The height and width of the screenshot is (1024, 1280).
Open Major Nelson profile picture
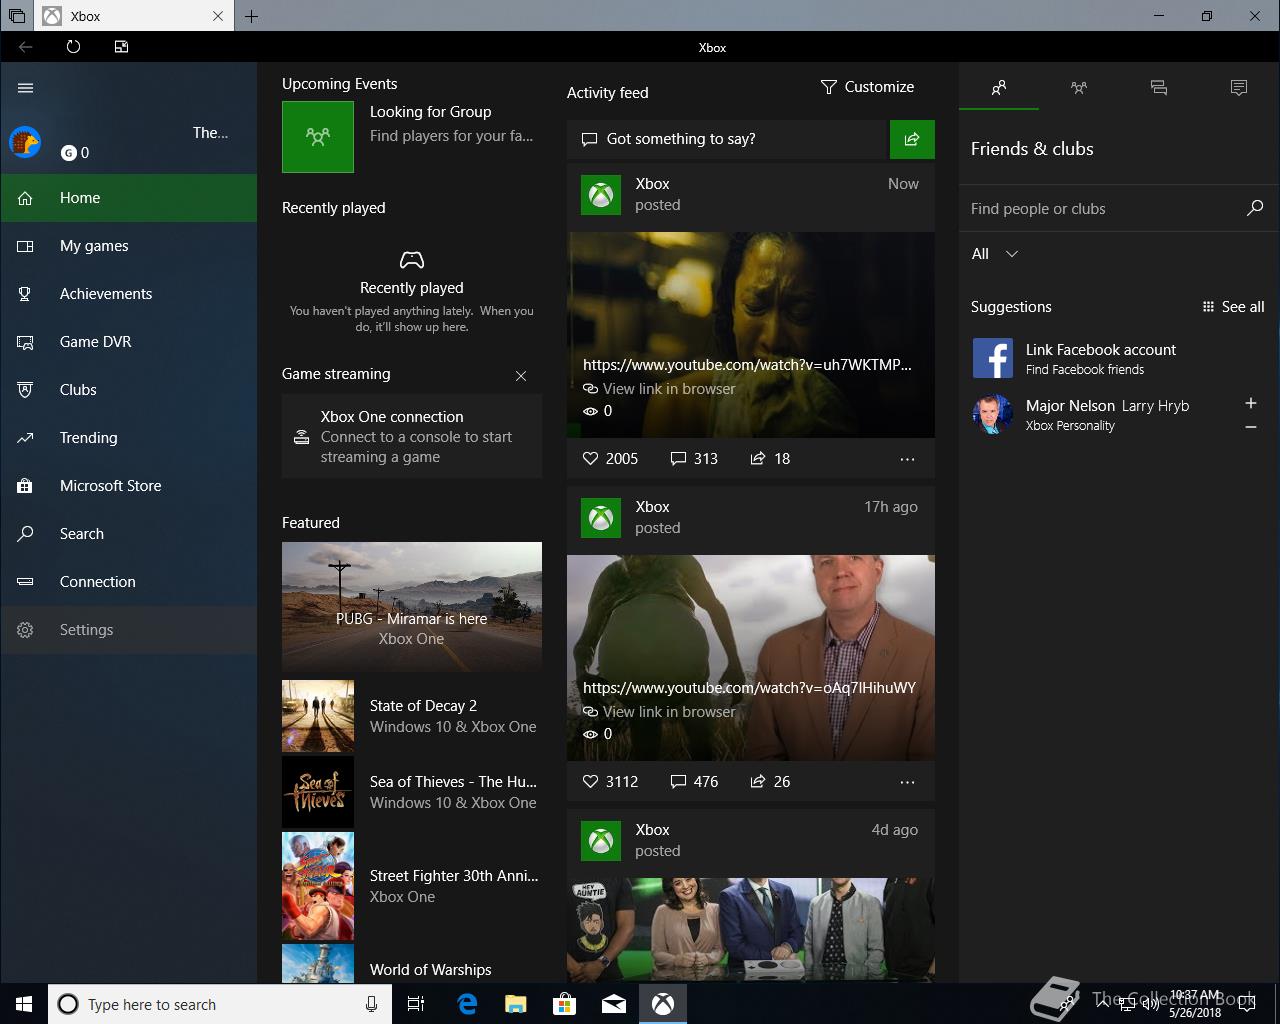pyautogui.click(x=993, y=414)
